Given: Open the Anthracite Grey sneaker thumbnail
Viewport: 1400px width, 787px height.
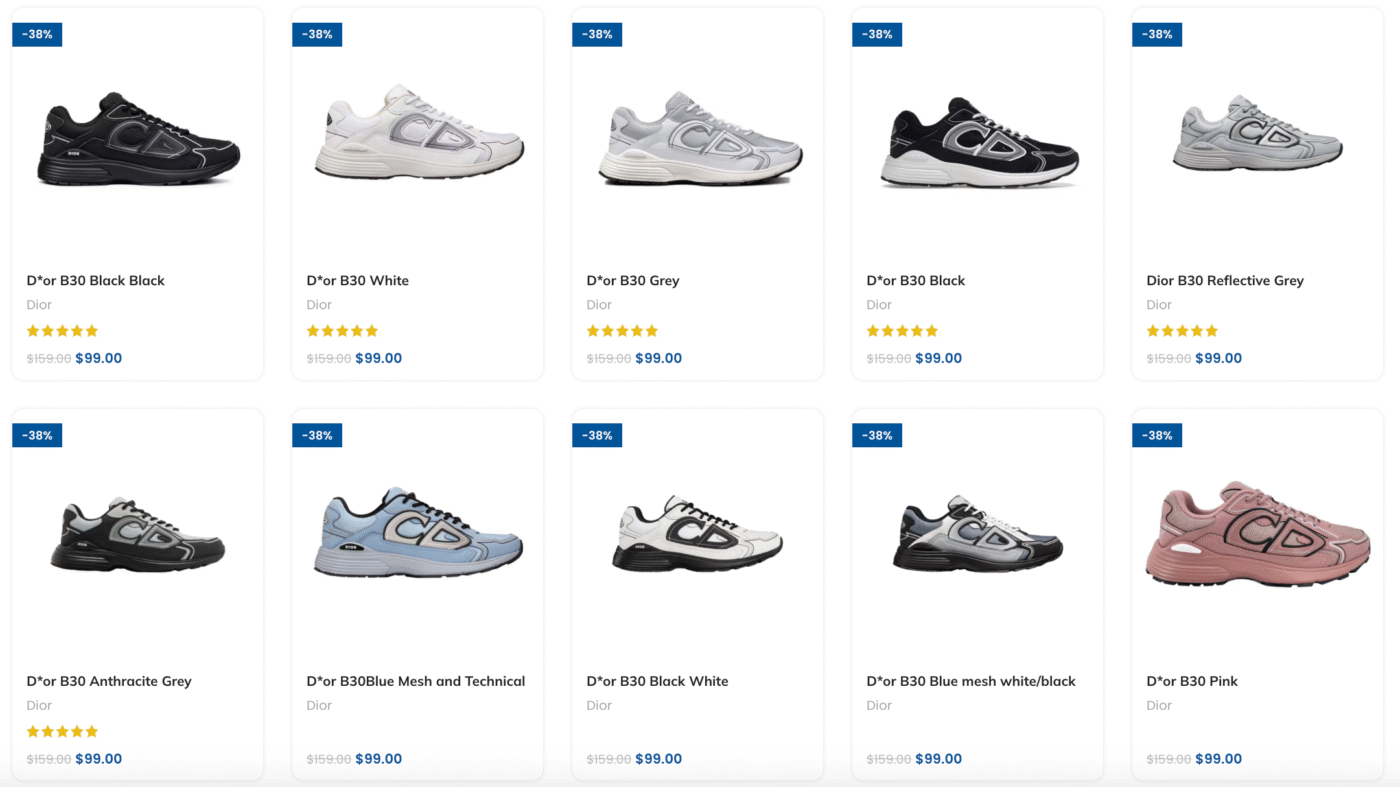Looking at the screenshot, I should [x=138, y=535].
